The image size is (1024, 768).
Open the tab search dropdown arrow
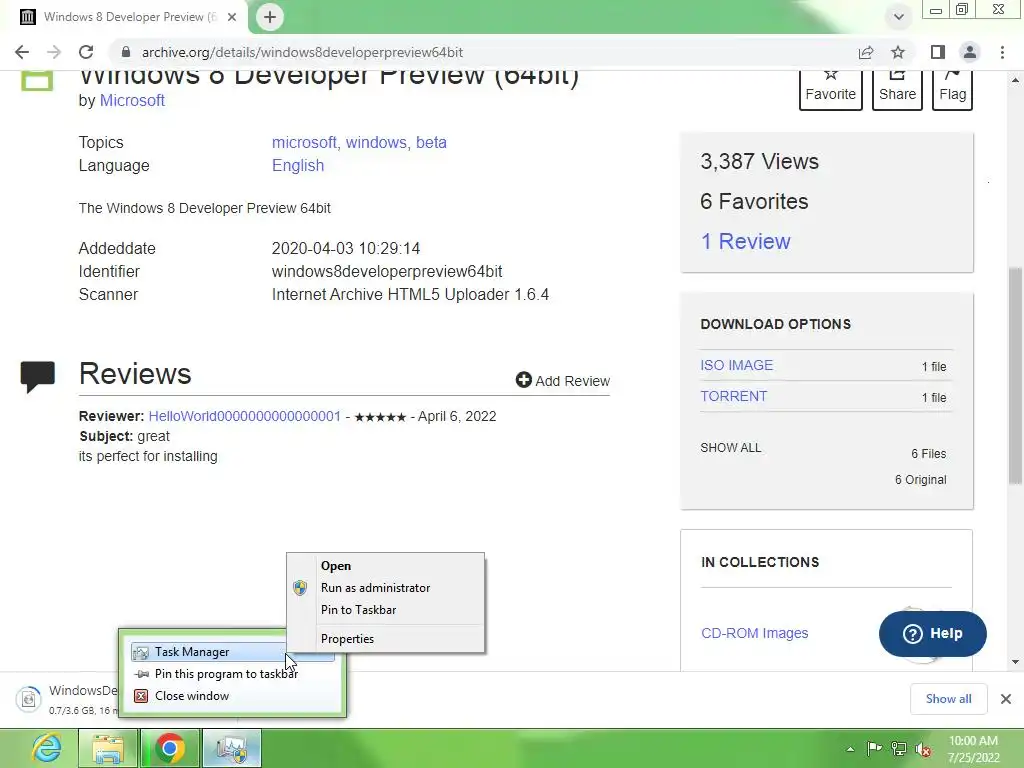point(899,17)
